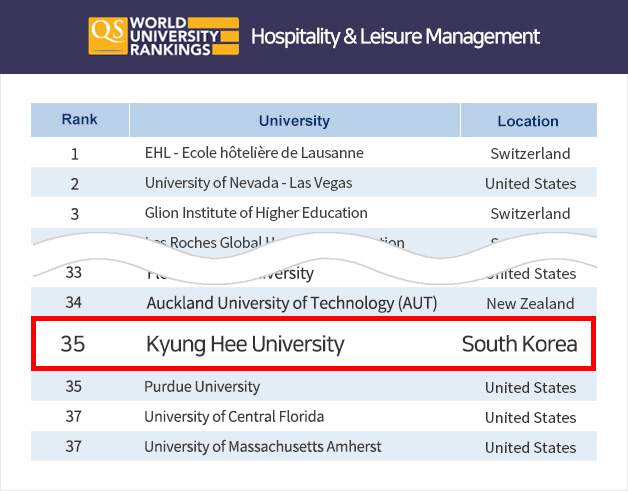Select EHL - Ecole hôtelière de Lausanne
Image resolution: width=628 pixels, height=491 pixels.
[254, 153]
